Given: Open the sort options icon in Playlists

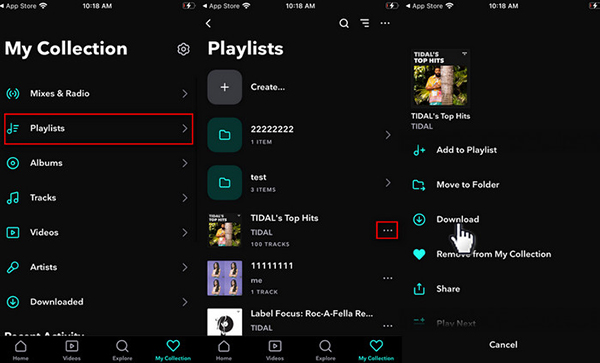Looking at the screenshot, I should [365, 23].
